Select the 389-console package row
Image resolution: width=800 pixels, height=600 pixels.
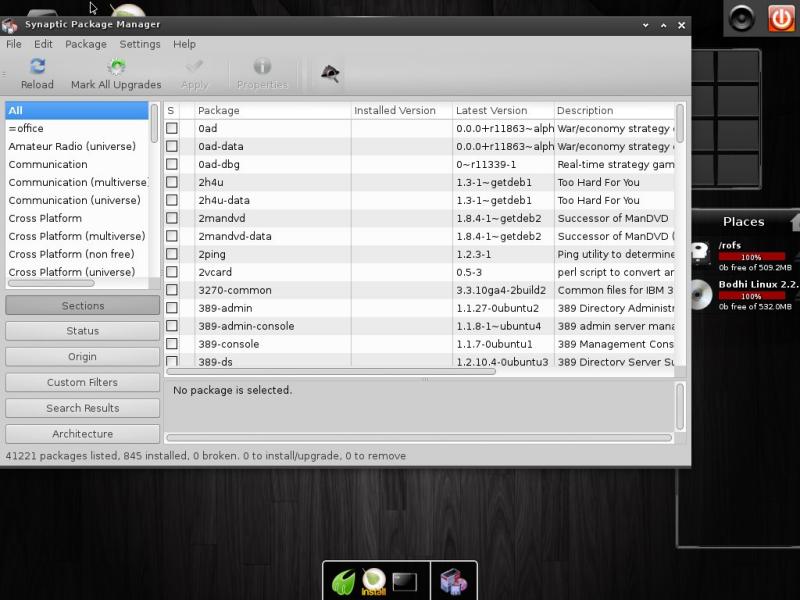pos(419,344)
